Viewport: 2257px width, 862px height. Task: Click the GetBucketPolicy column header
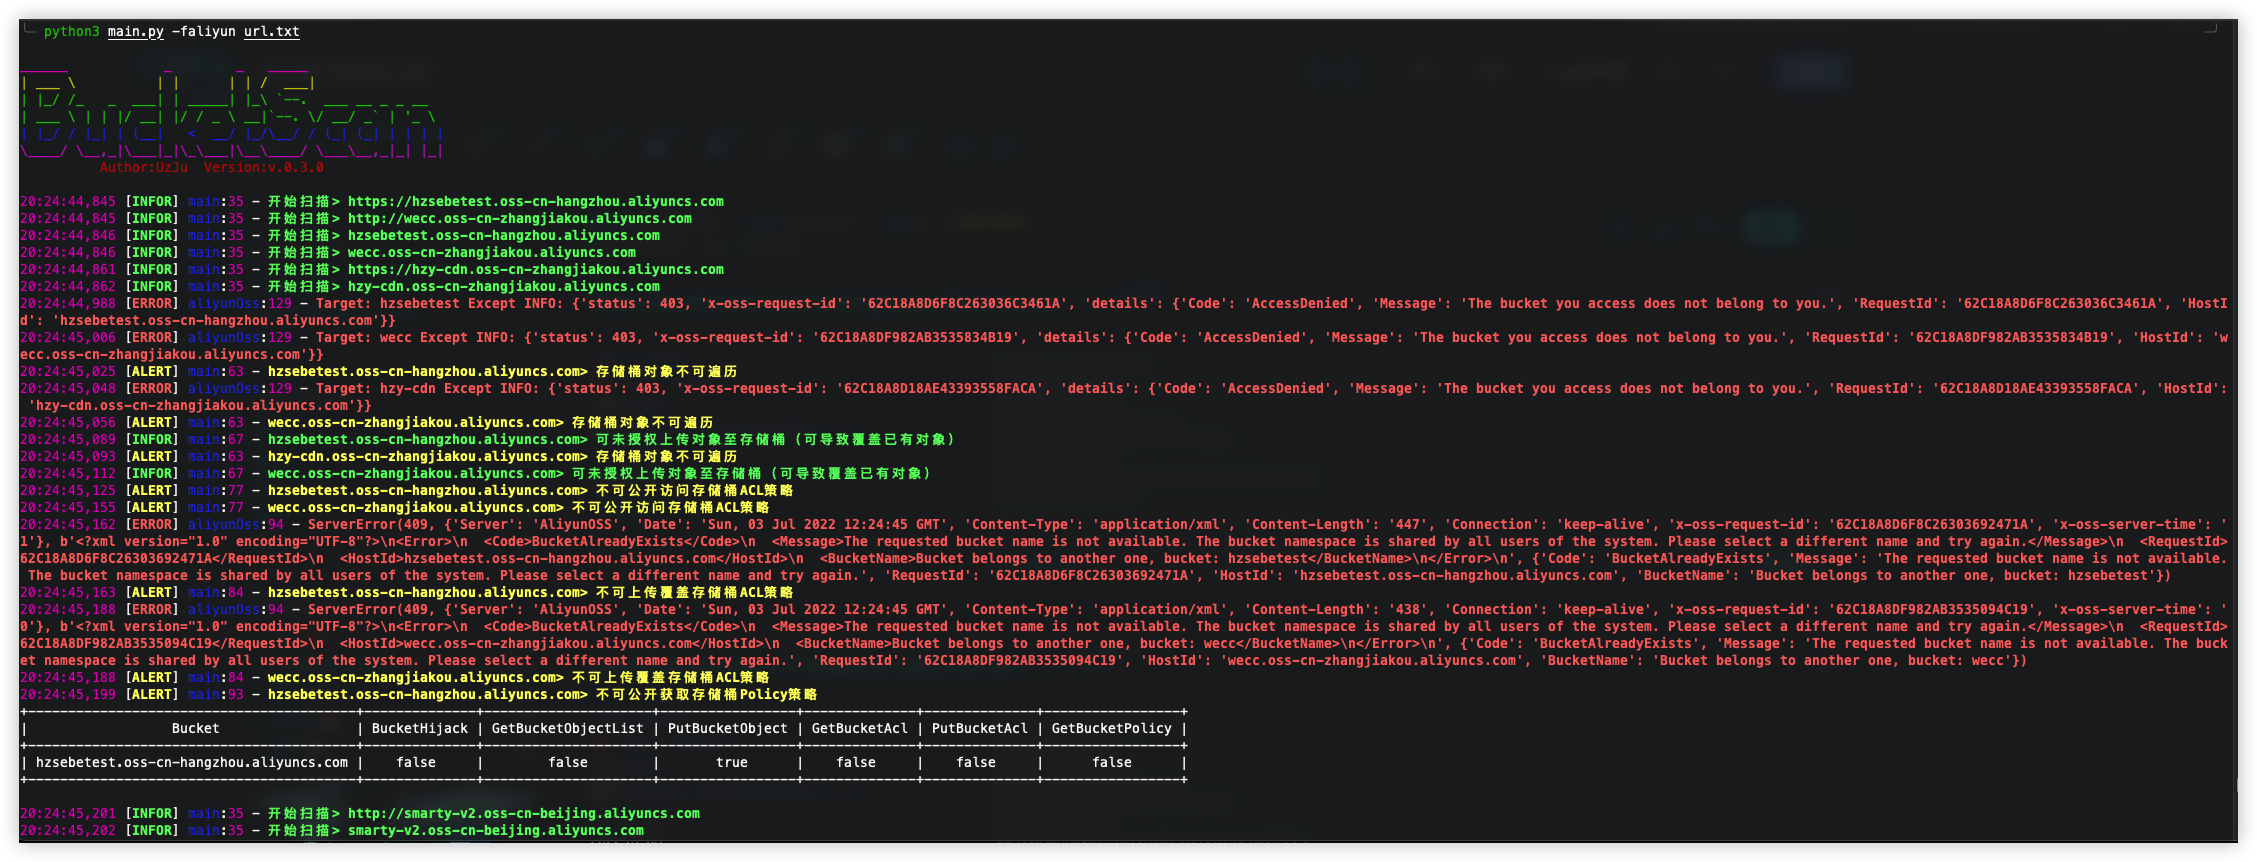[x=1112, y=729]
